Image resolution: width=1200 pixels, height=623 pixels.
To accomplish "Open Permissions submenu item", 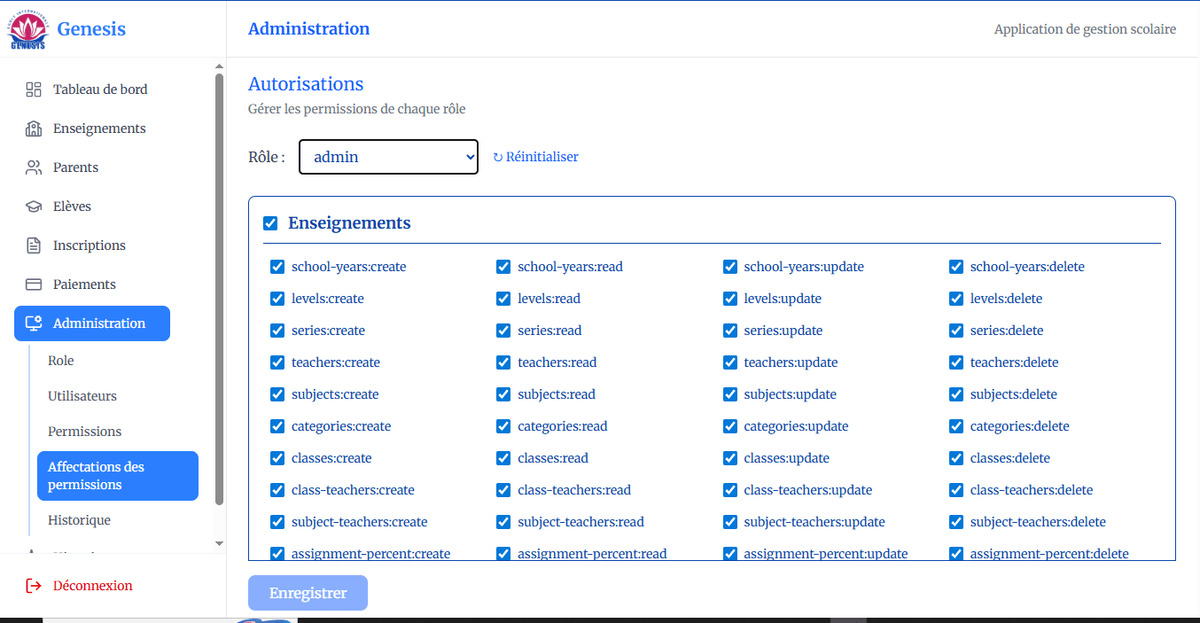I will coord(85,431).
